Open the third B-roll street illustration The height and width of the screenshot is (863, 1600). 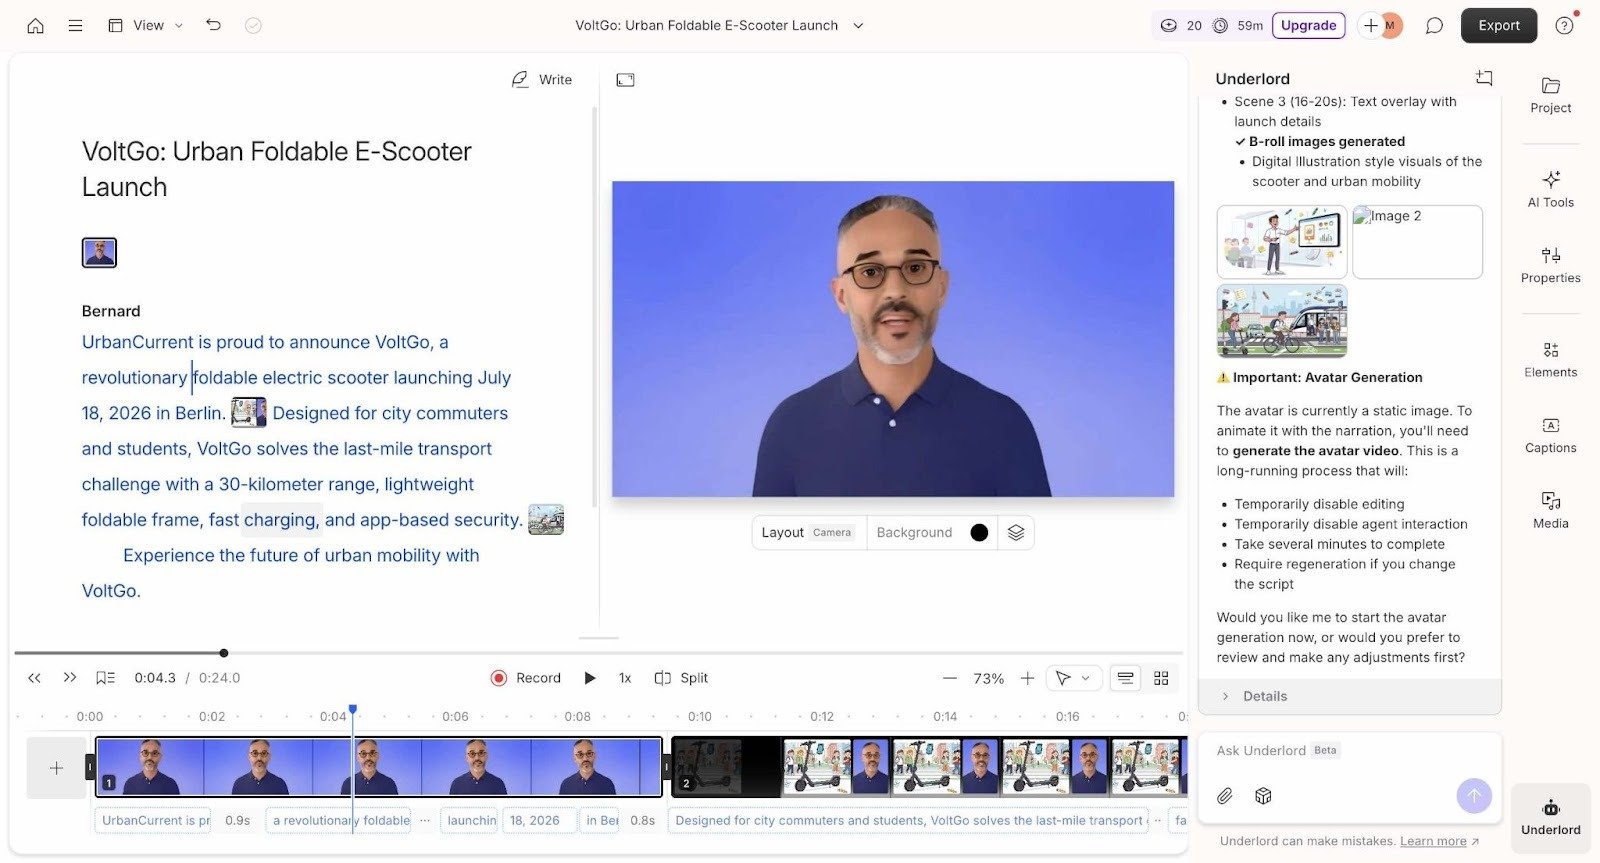[1282, 321]
